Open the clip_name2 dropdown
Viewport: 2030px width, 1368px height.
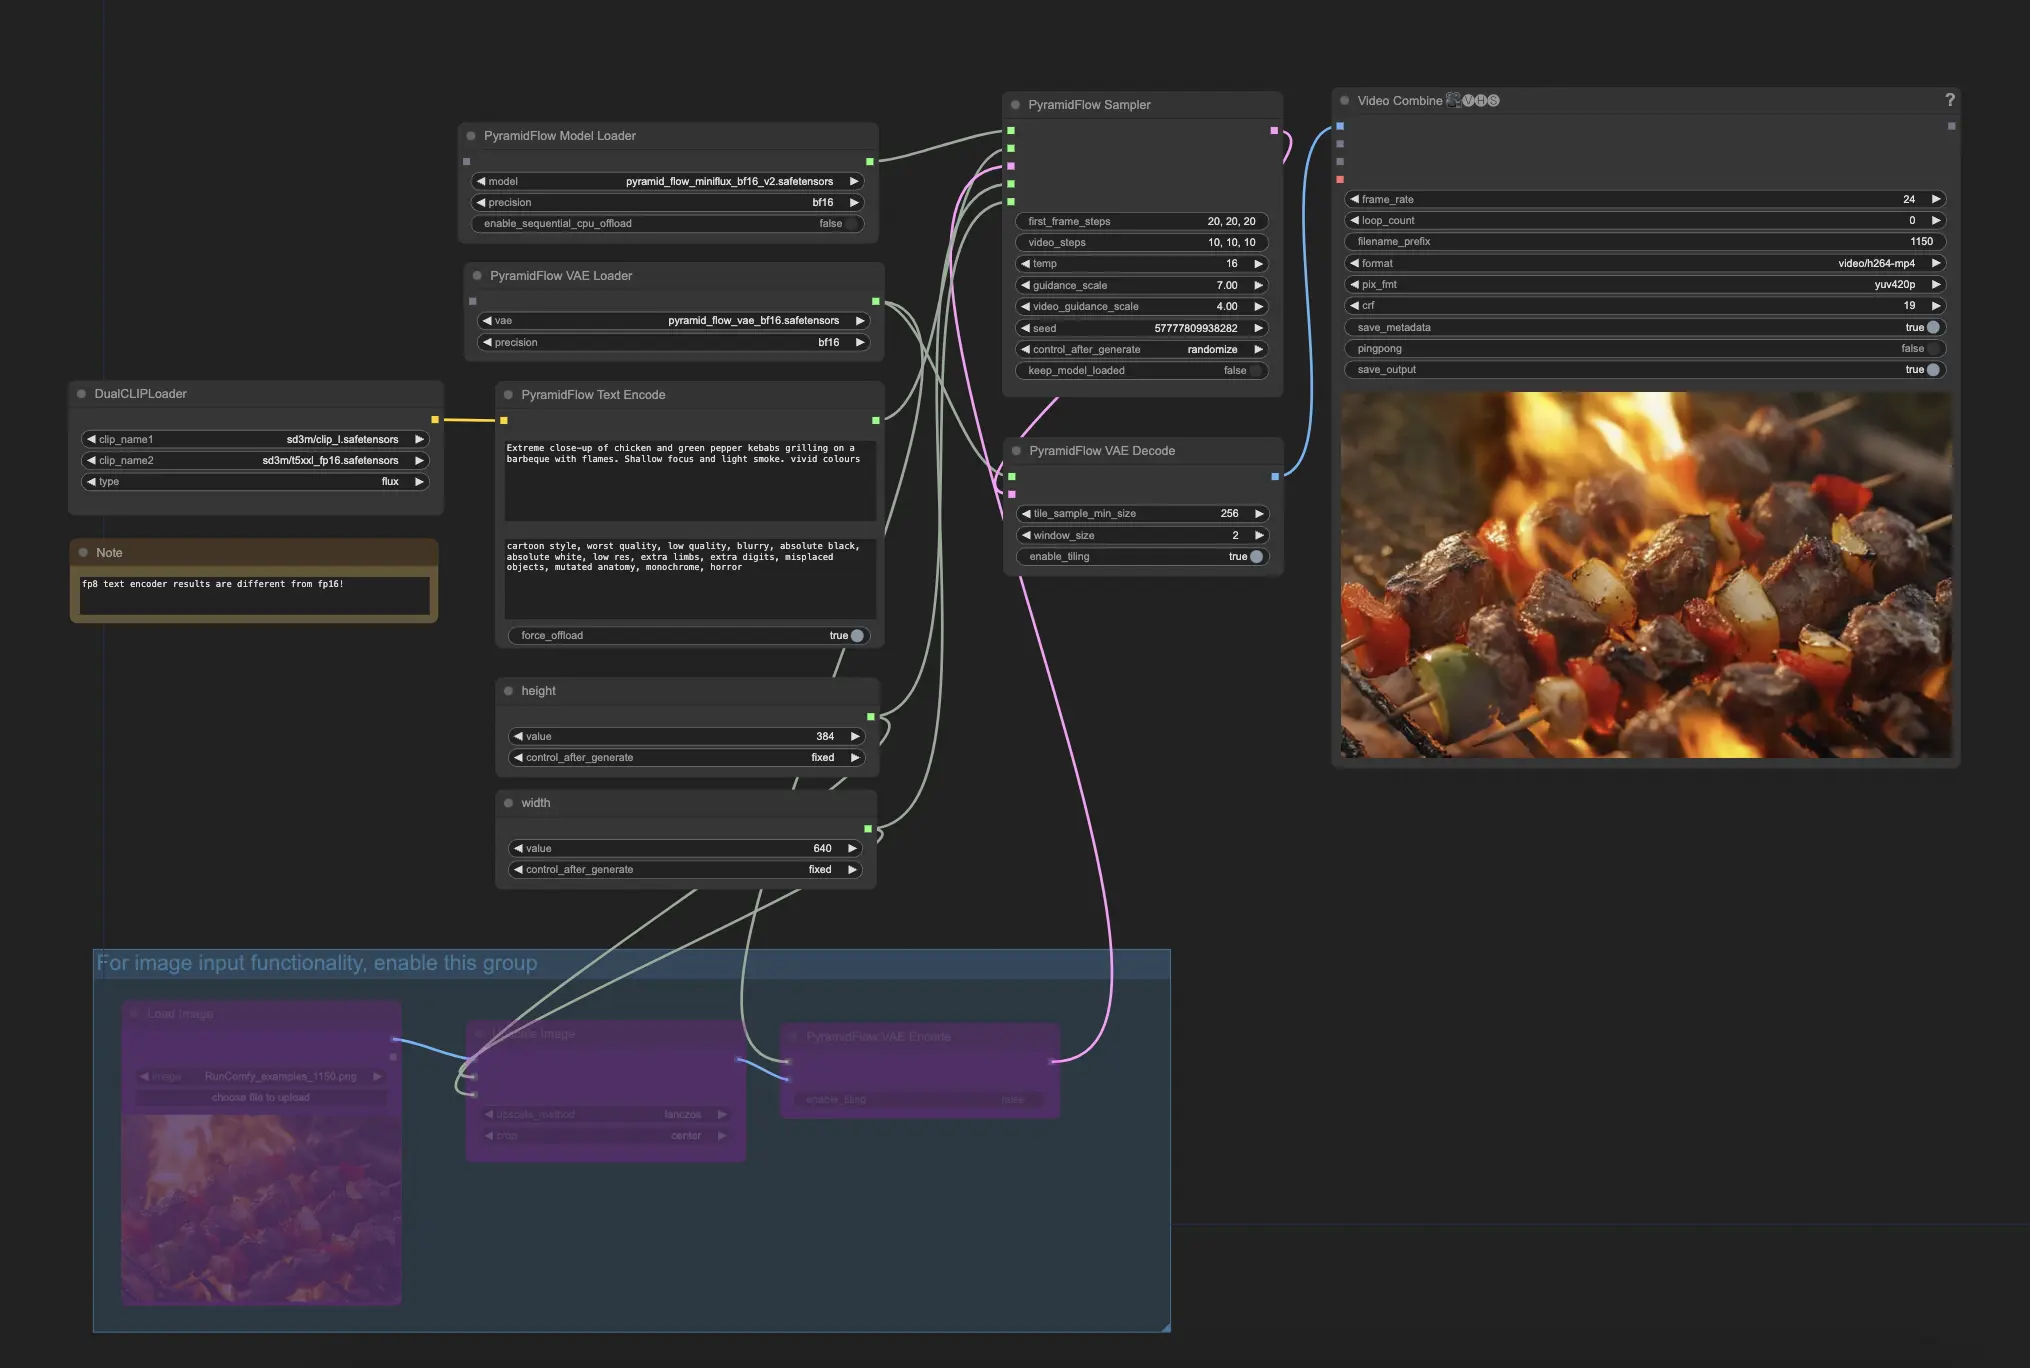click(255, 461)
